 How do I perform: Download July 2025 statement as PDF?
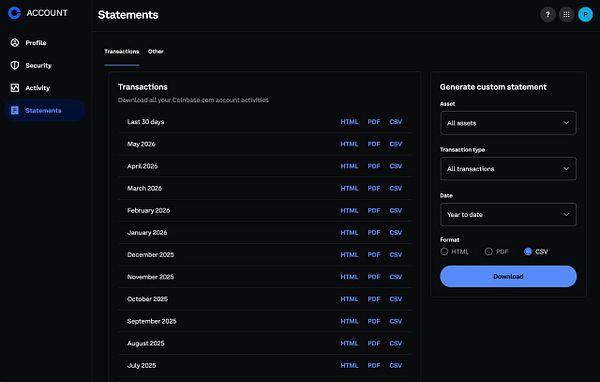(x=374, y=366)
